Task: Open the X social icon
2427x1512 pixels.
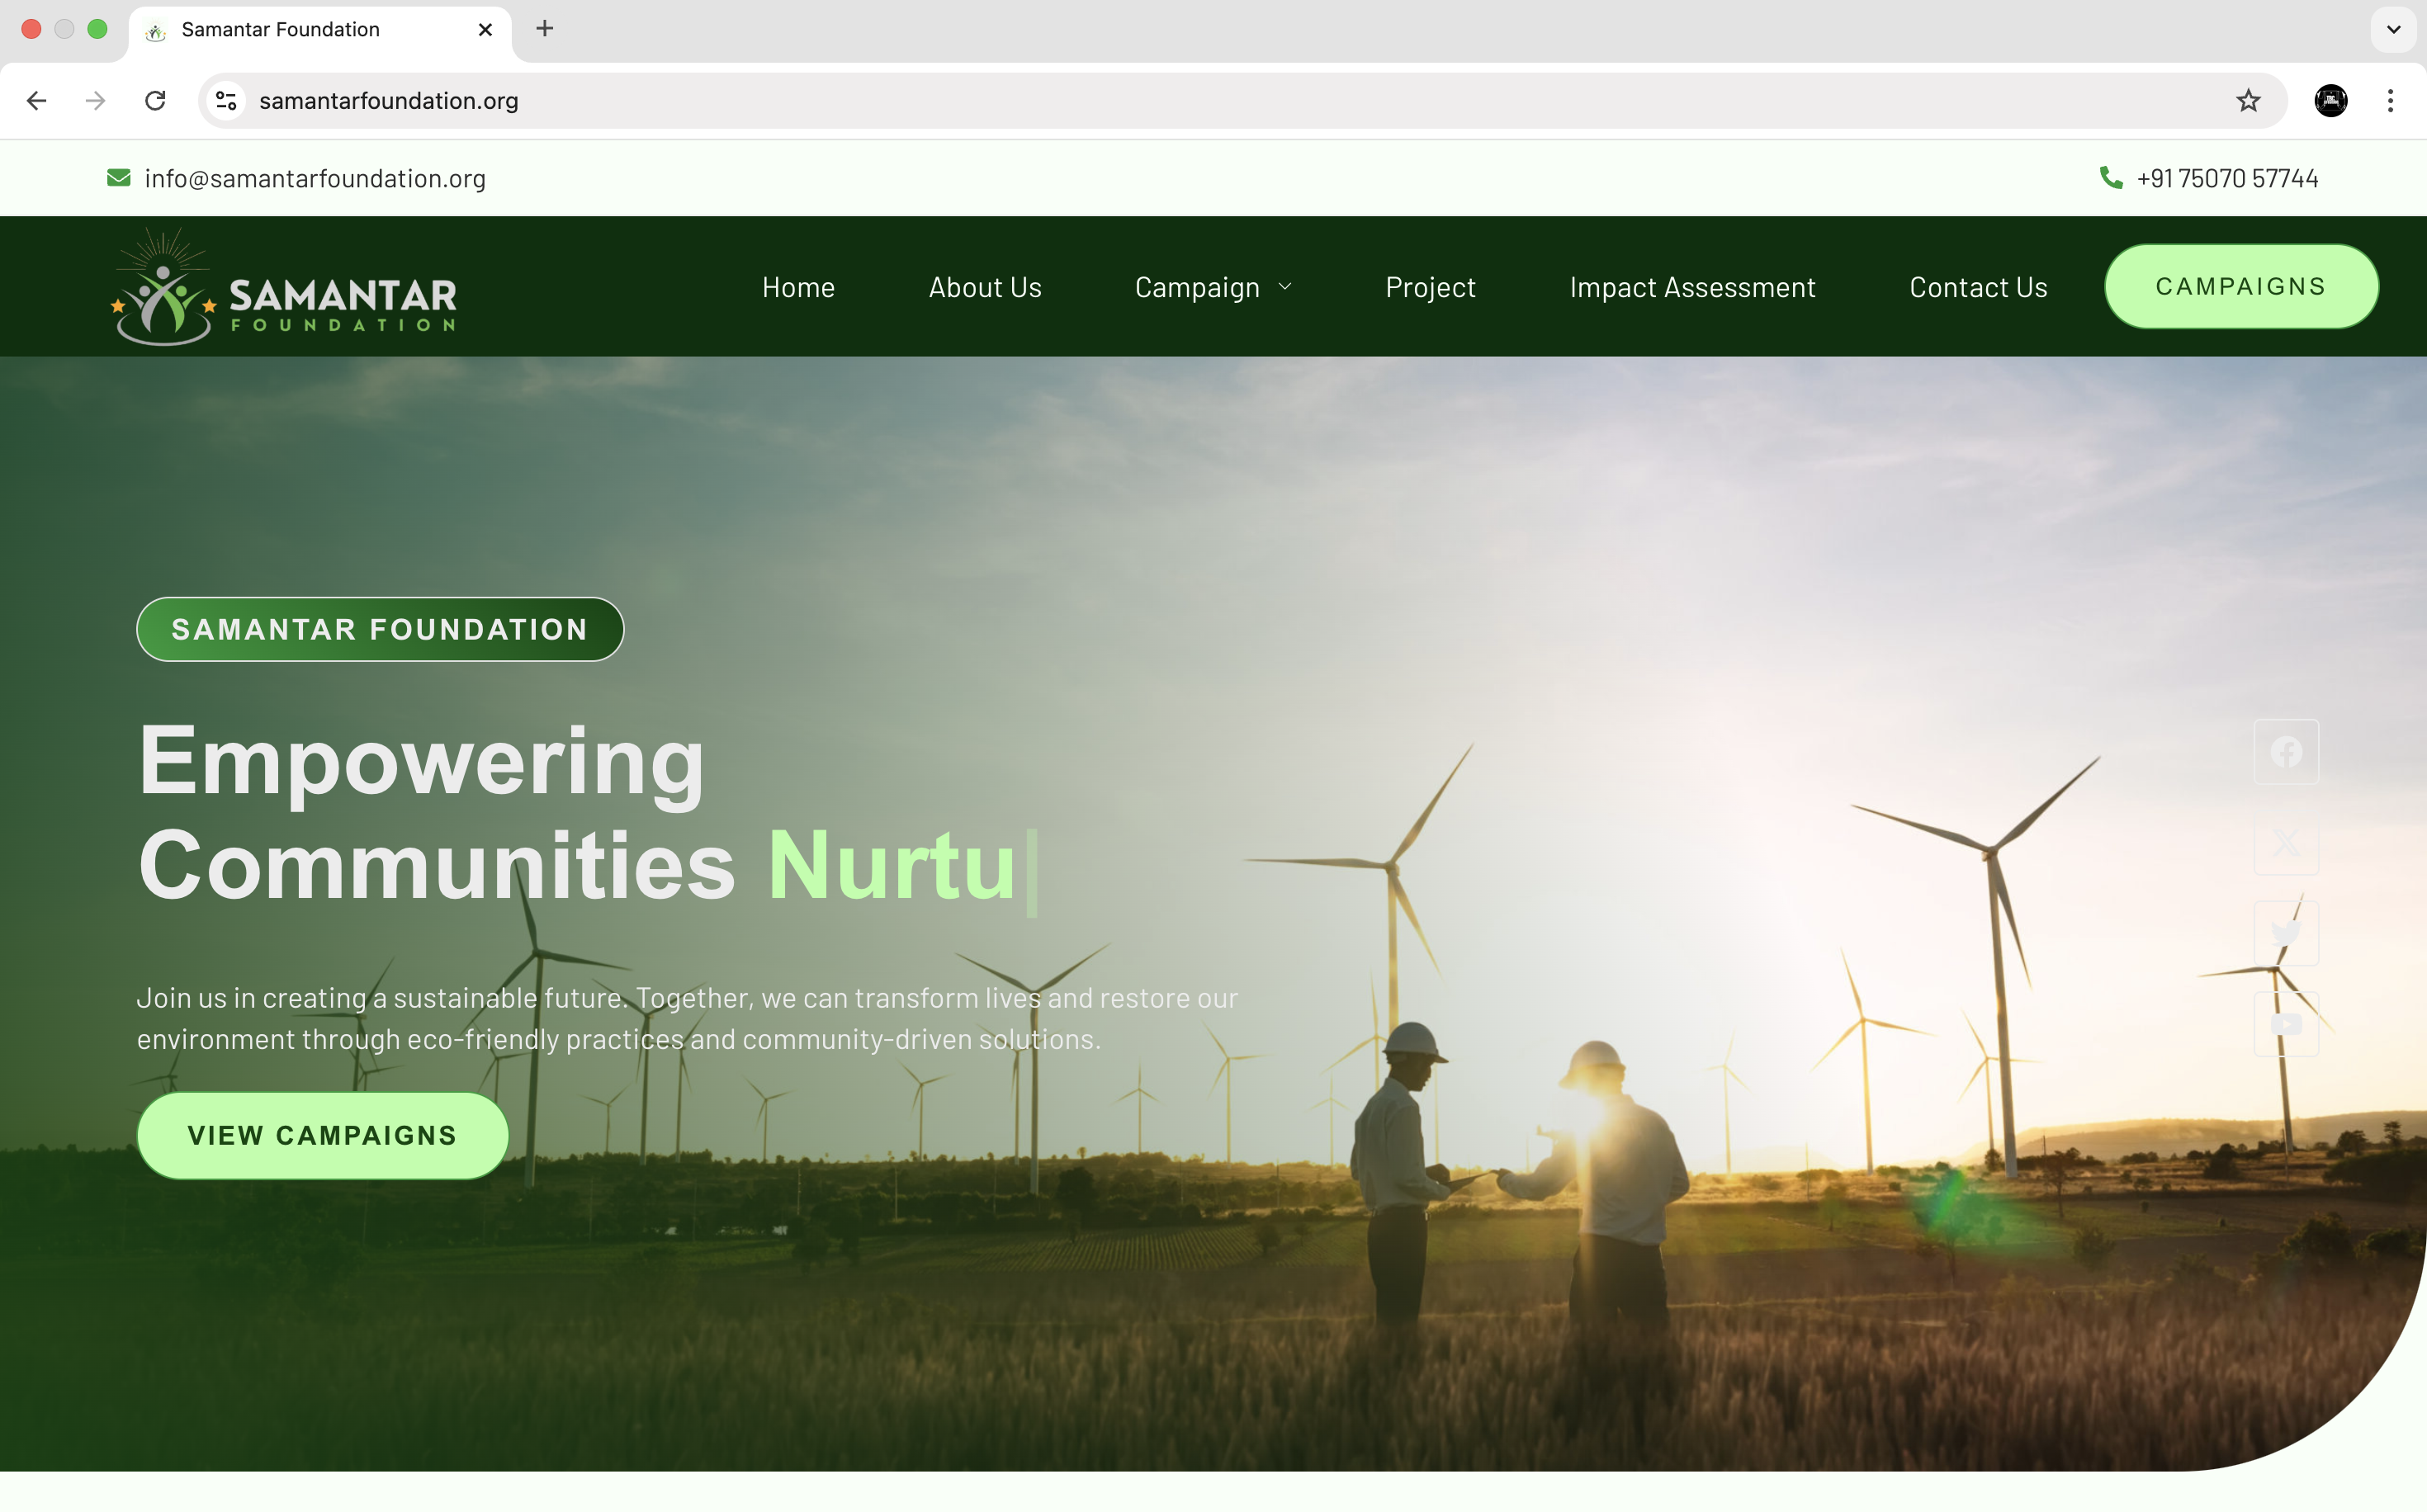Action: click(2286, 842)
